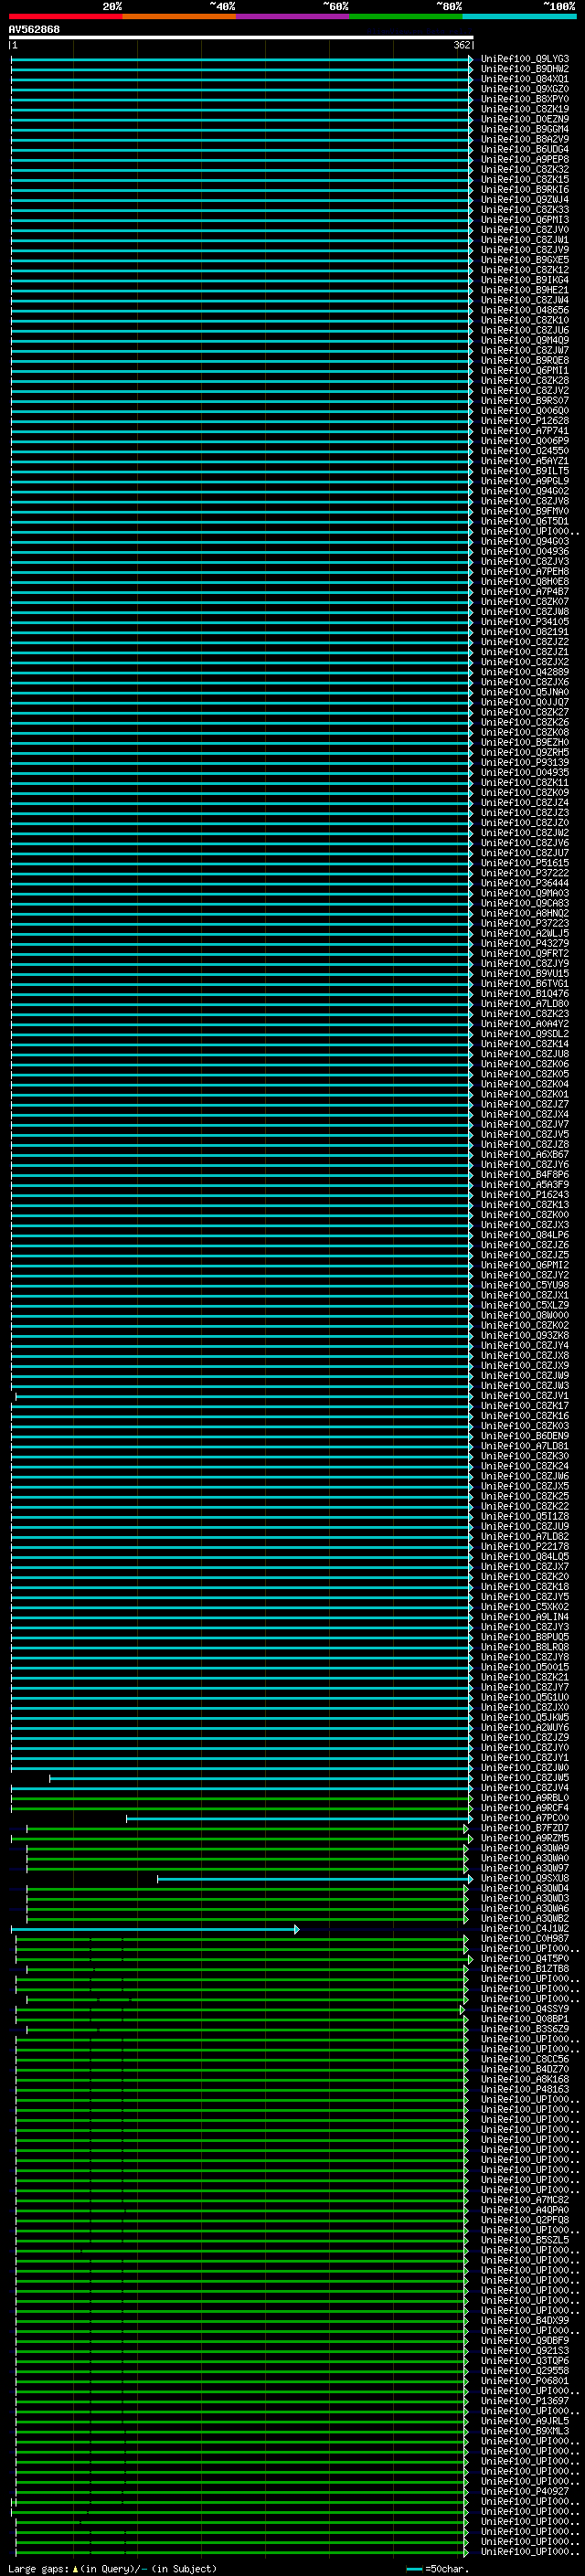Select hit label UniRef100_P51615

(525, 863)
